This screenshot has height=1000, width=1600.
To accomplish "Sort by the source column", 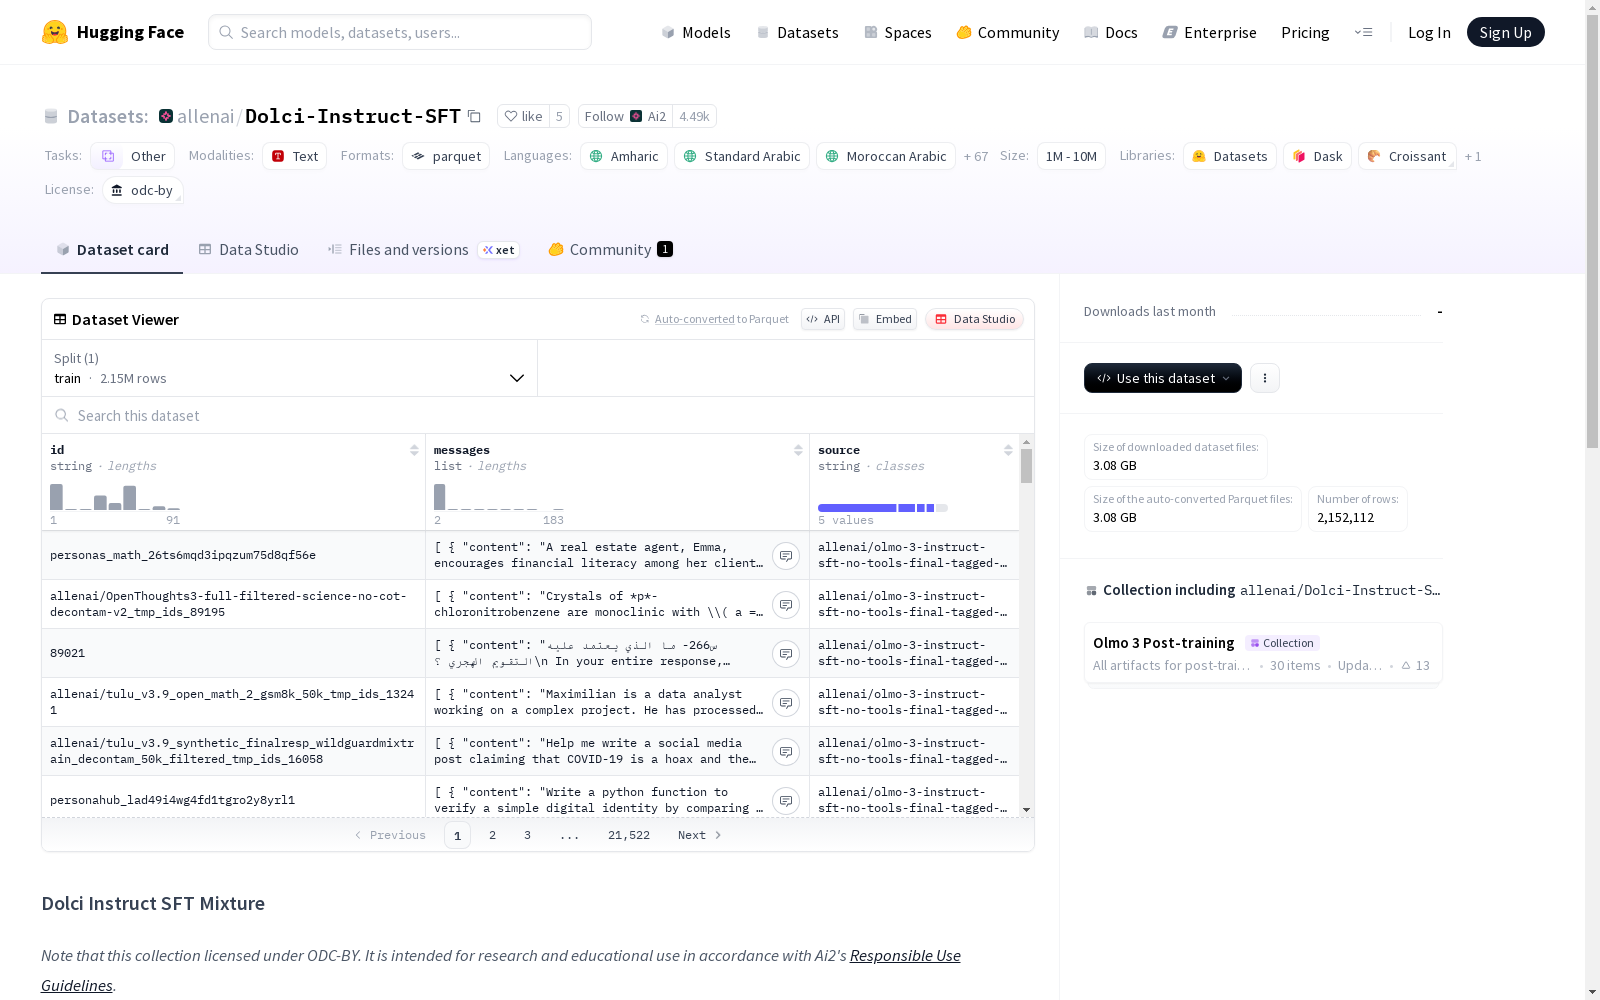I will 1008,450.
